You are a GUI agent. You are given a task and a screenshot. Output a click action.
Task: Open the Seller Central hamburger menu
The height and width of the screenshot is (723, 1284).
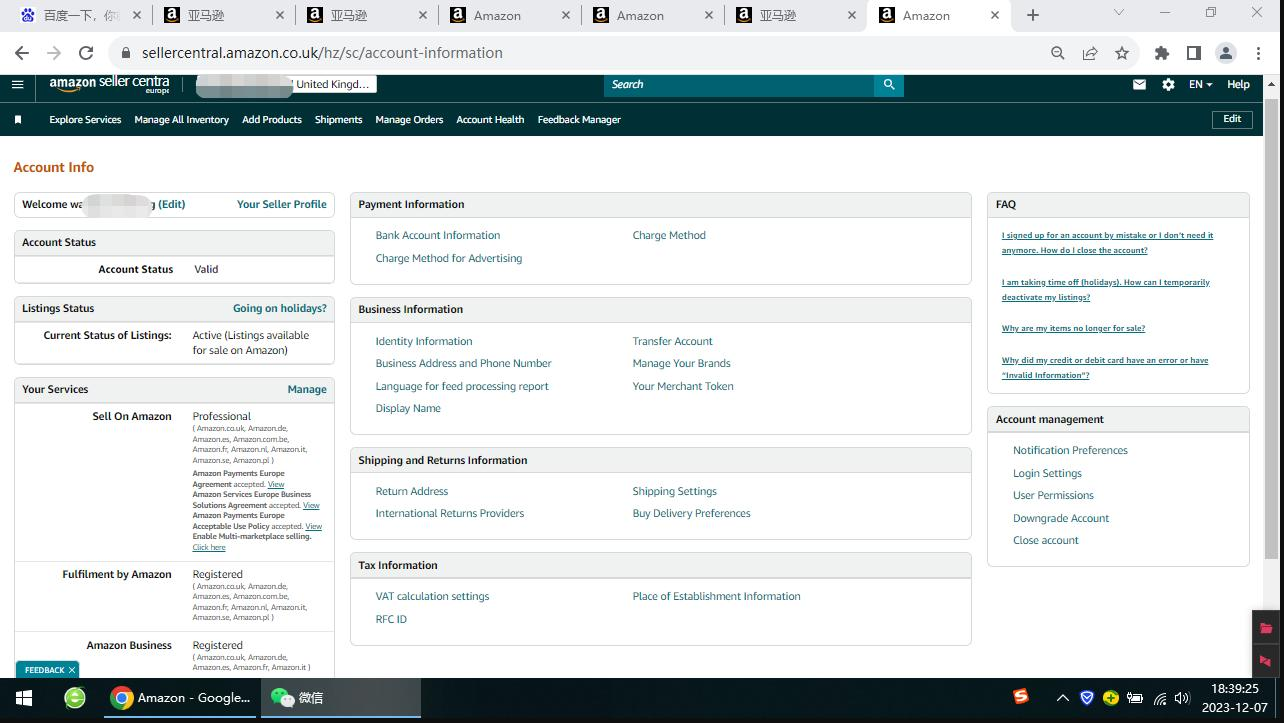point(17,85)
